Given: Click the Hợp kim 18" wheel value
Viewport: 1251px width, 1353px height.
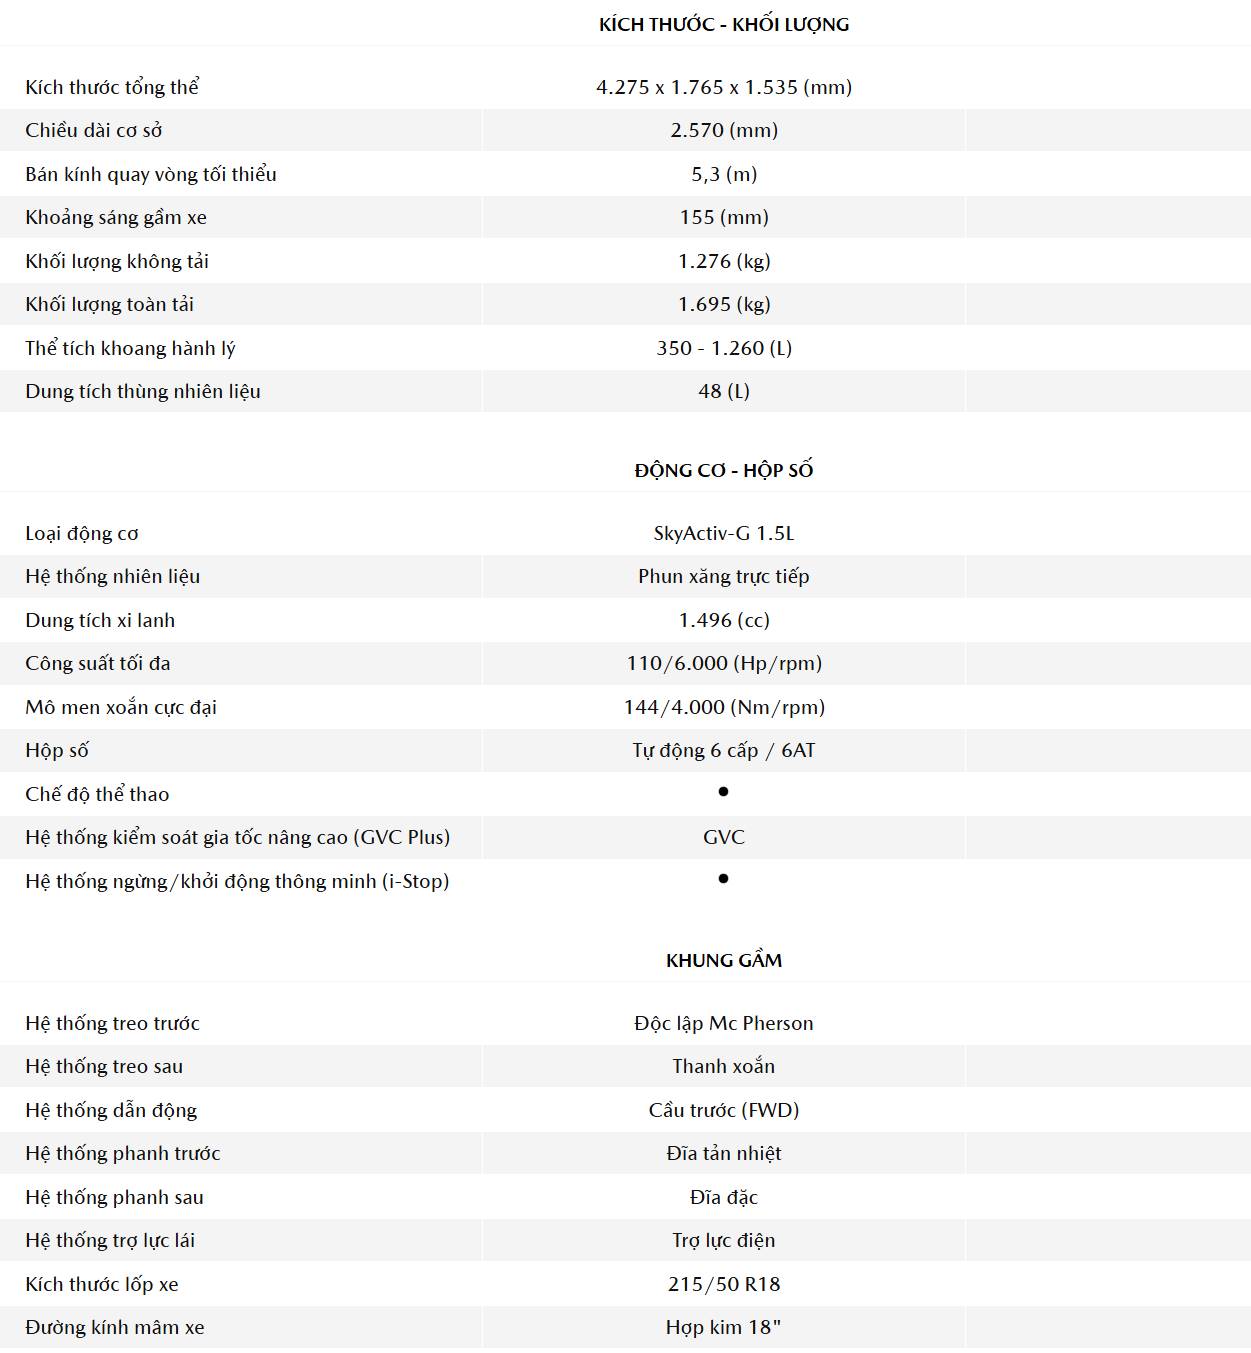Looking at the screenshot, I should click(724, 1327).
